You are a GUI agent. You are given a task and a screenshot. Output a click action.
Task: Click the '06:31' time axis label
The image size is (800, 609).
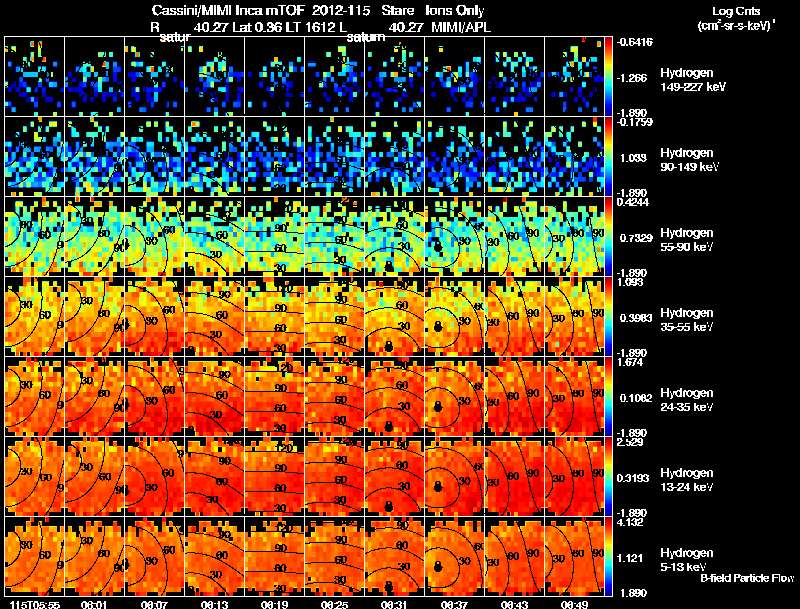click(x=394, y=604)
